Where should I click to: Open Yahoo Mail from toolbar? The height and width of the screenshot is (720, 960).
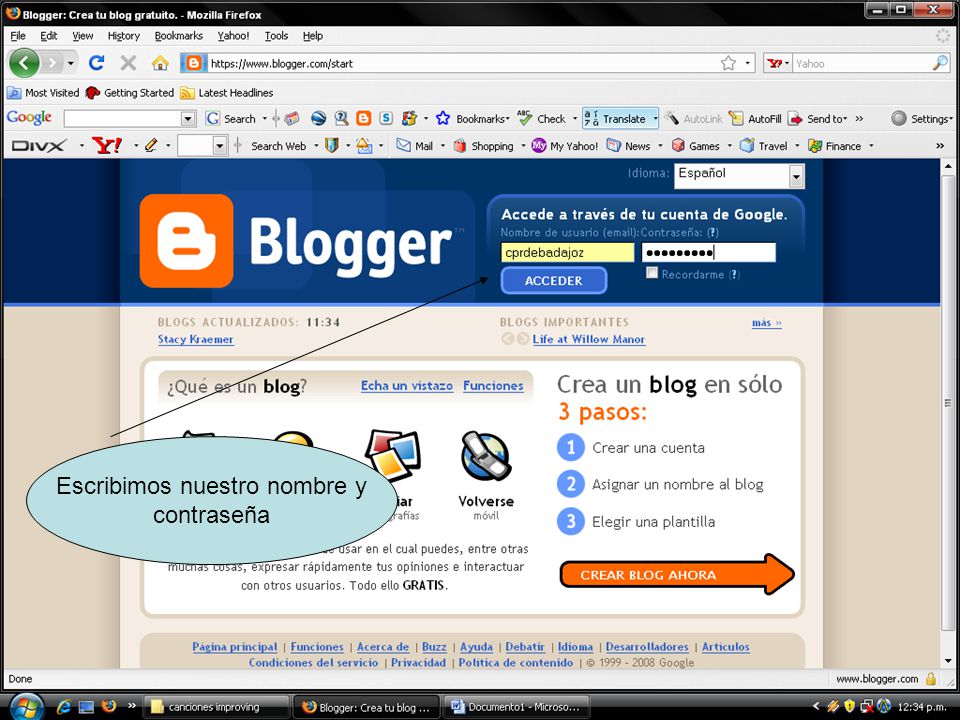coord(414,146)
